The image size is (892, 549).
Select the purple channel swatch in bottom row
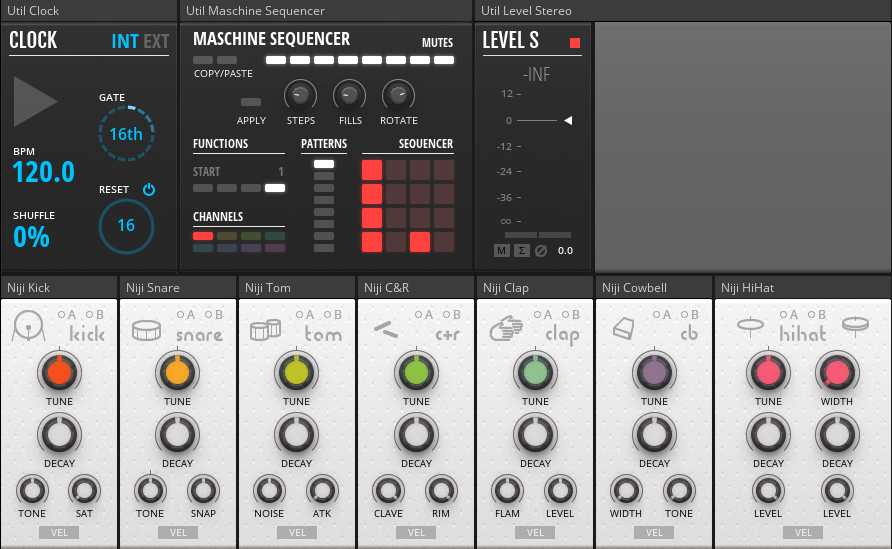click(251, 248)
